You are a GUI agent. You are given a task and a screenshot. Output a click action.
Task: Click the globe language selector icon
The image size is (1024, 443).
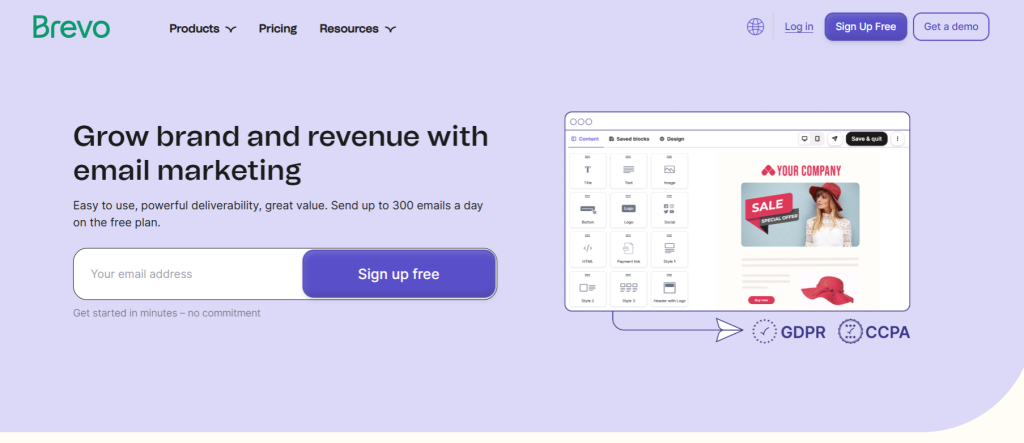[x=755, y=27]
